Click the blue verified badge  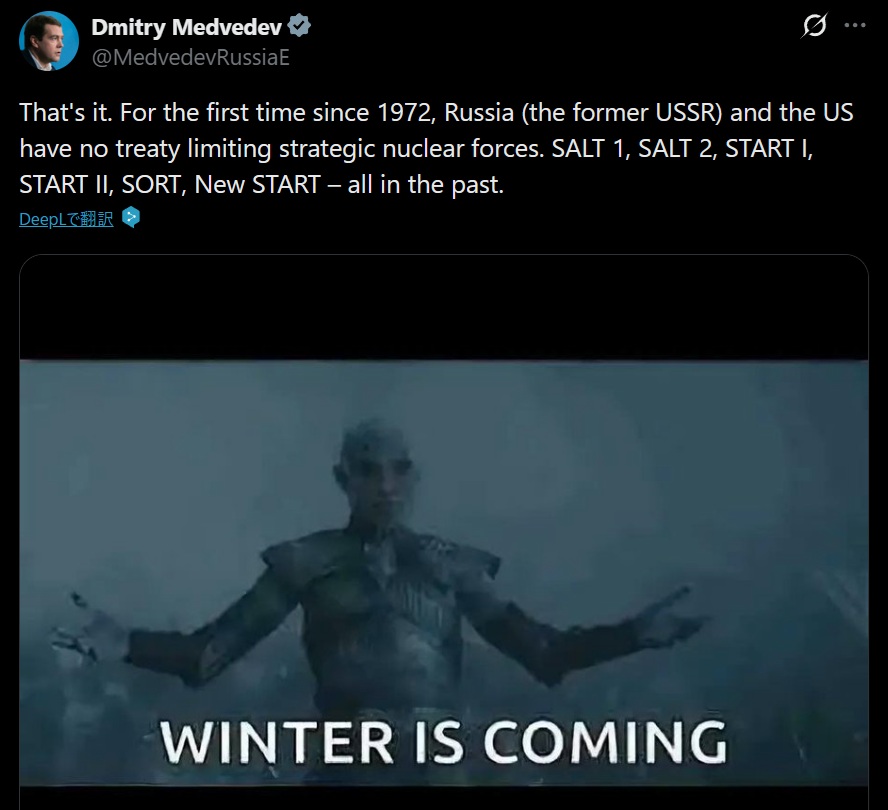coord(299,26)
